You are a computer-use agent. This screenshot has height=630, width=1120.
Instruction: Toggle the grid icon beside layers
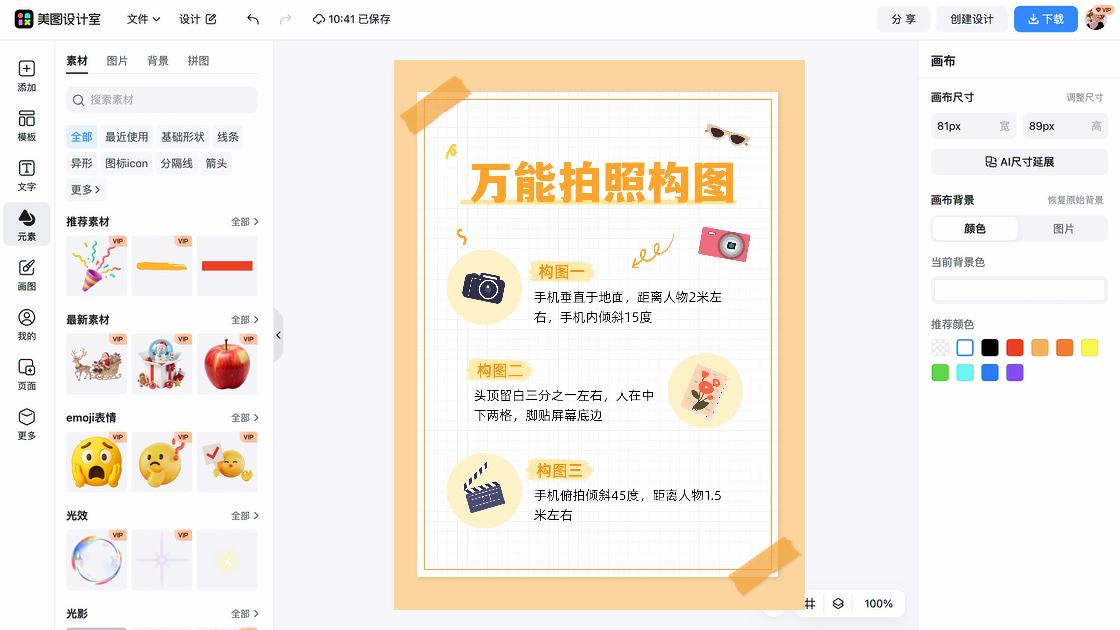(809, 604)
